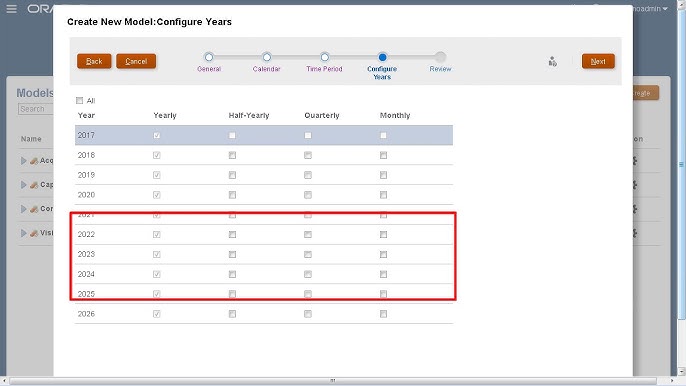Image resolution: width=686 pixels, height=386 pixels.
Task: Click the horizontal scrollbar right arrow
Action: 672,381
